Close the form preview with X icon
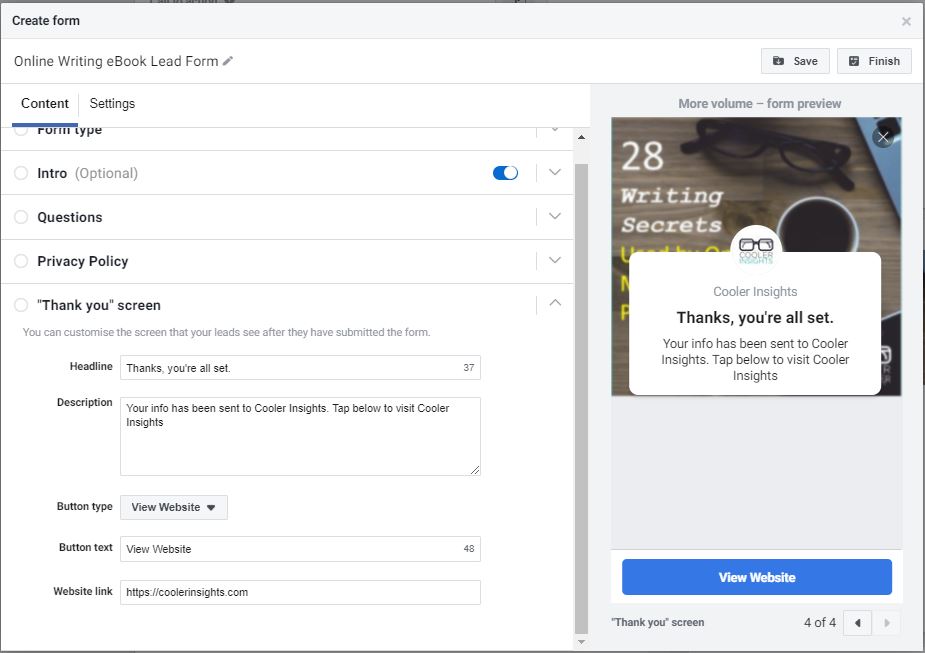 pyautogui.click(x=883, y=137)
